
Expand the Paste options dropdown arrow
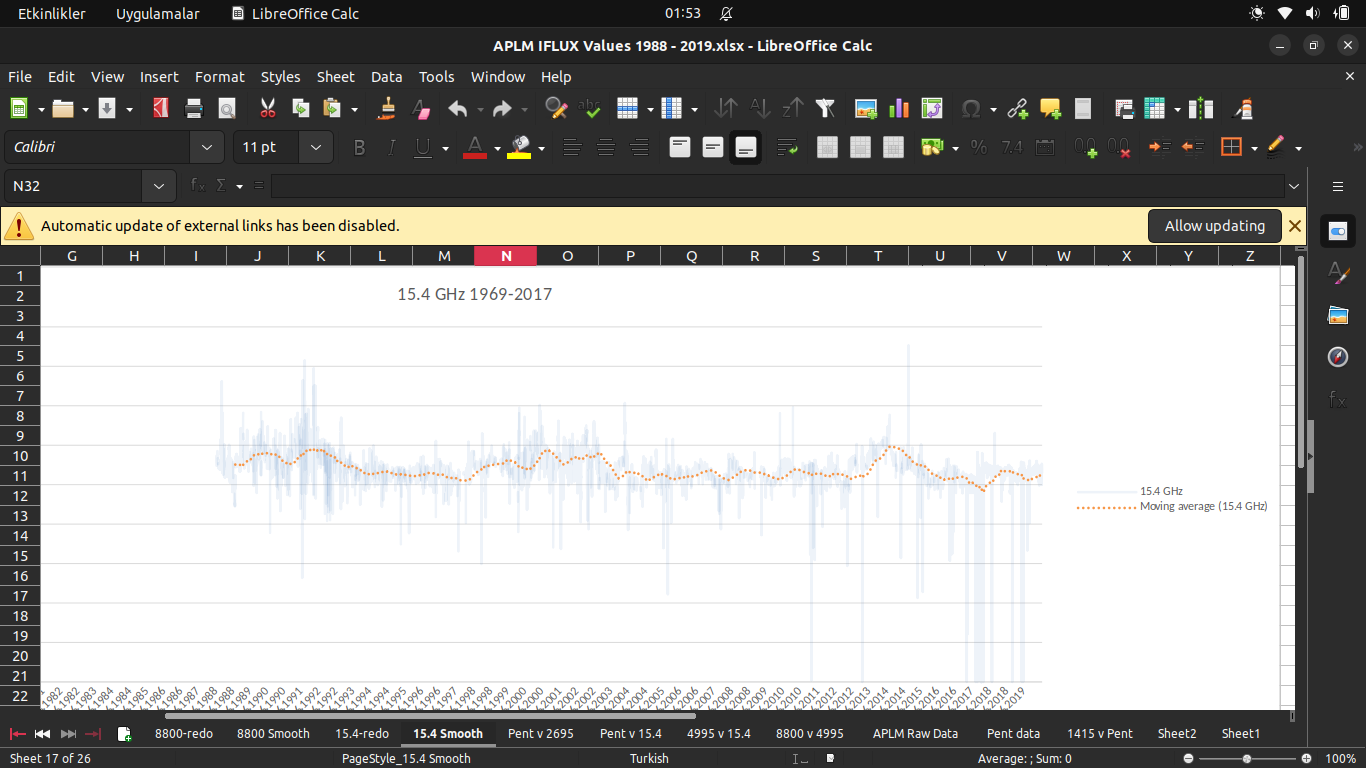pyautogui.click(x=354, y=109)
